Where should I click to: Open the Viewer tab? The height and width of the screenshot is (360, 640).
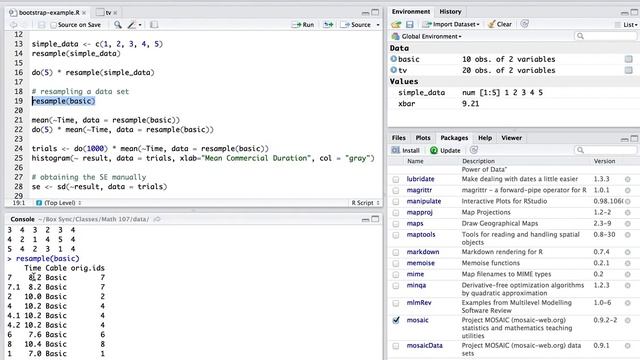tap(511, 138)
